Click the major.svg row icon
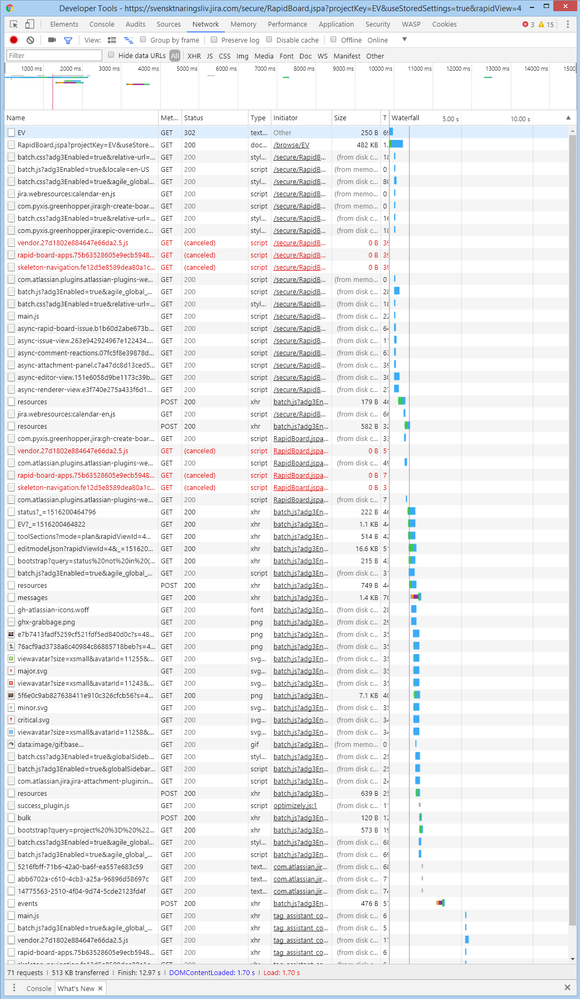Screen dimensions: 580x999 [11, 671]
